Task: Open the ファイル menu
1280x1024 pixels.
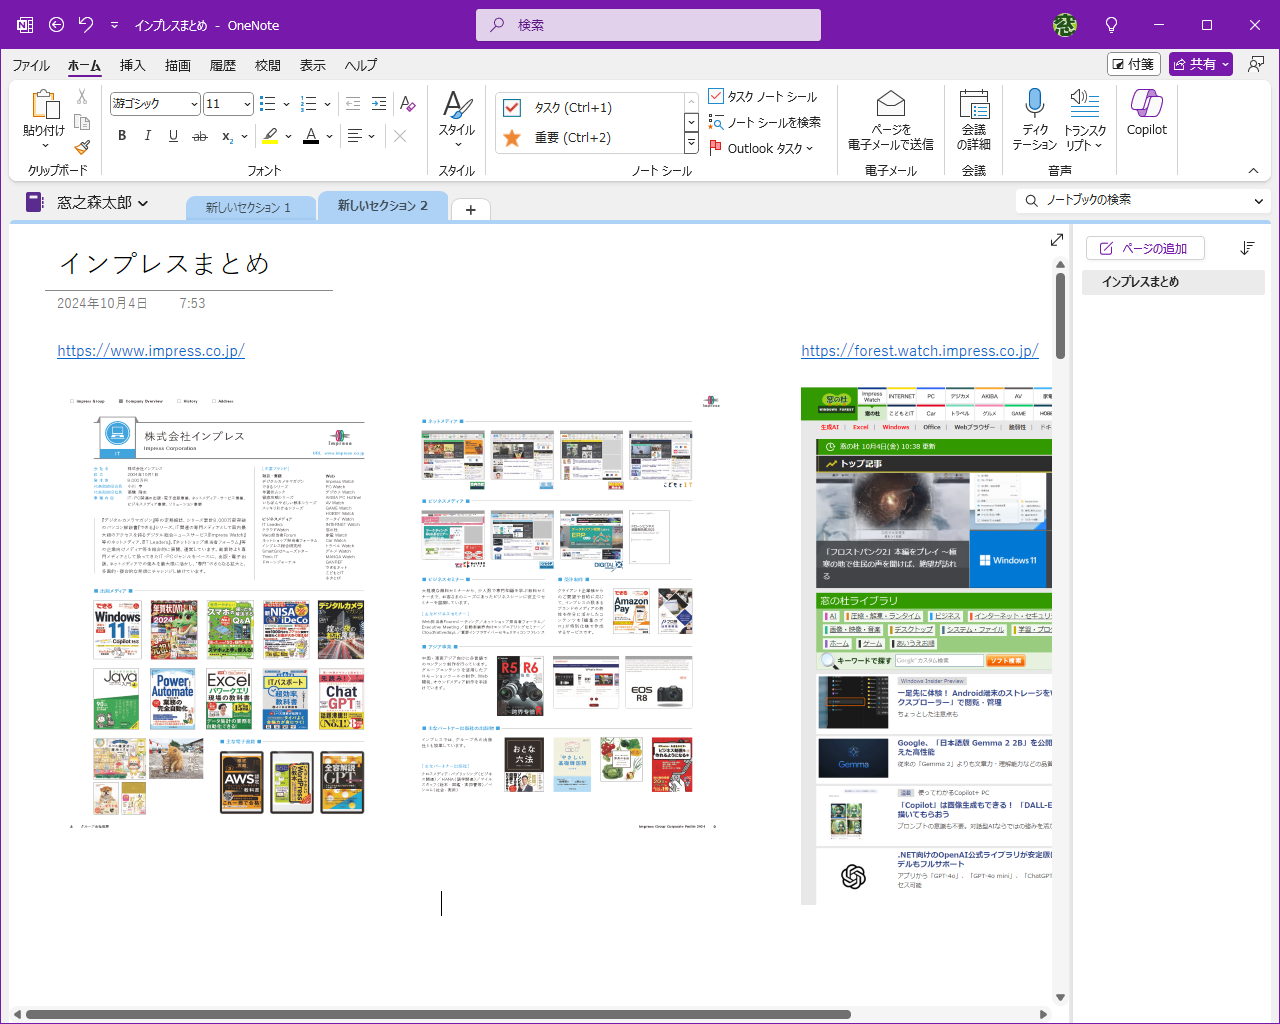Action: [31, 65]
